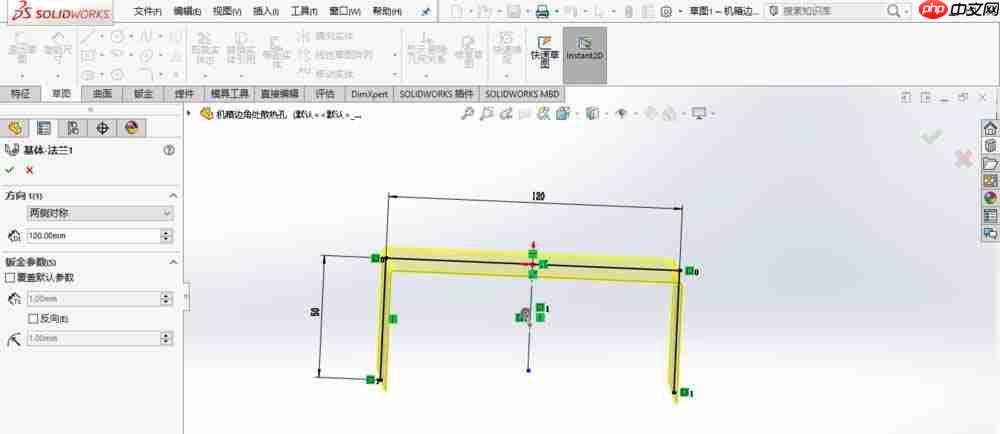Open the search type dropdown arrow
Viewport: 1000px width, 434px height.
[907, 11]
